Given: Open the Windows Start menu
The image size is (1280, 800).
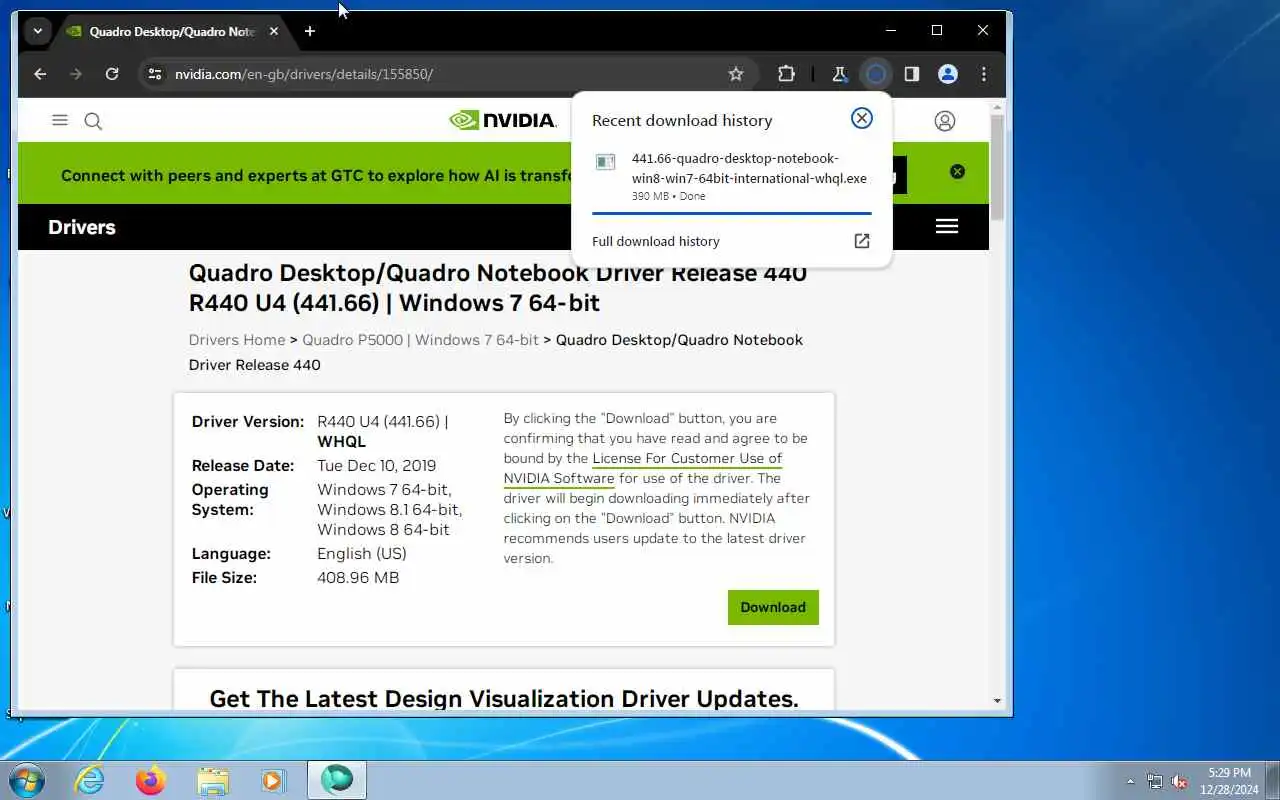Looking at the screenshot, I should tap(27, 780).
